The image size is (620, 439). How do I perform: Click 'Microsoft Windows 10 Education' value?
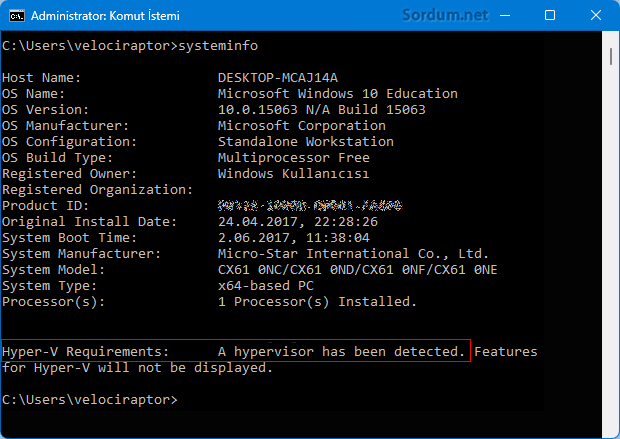point(338,94)
